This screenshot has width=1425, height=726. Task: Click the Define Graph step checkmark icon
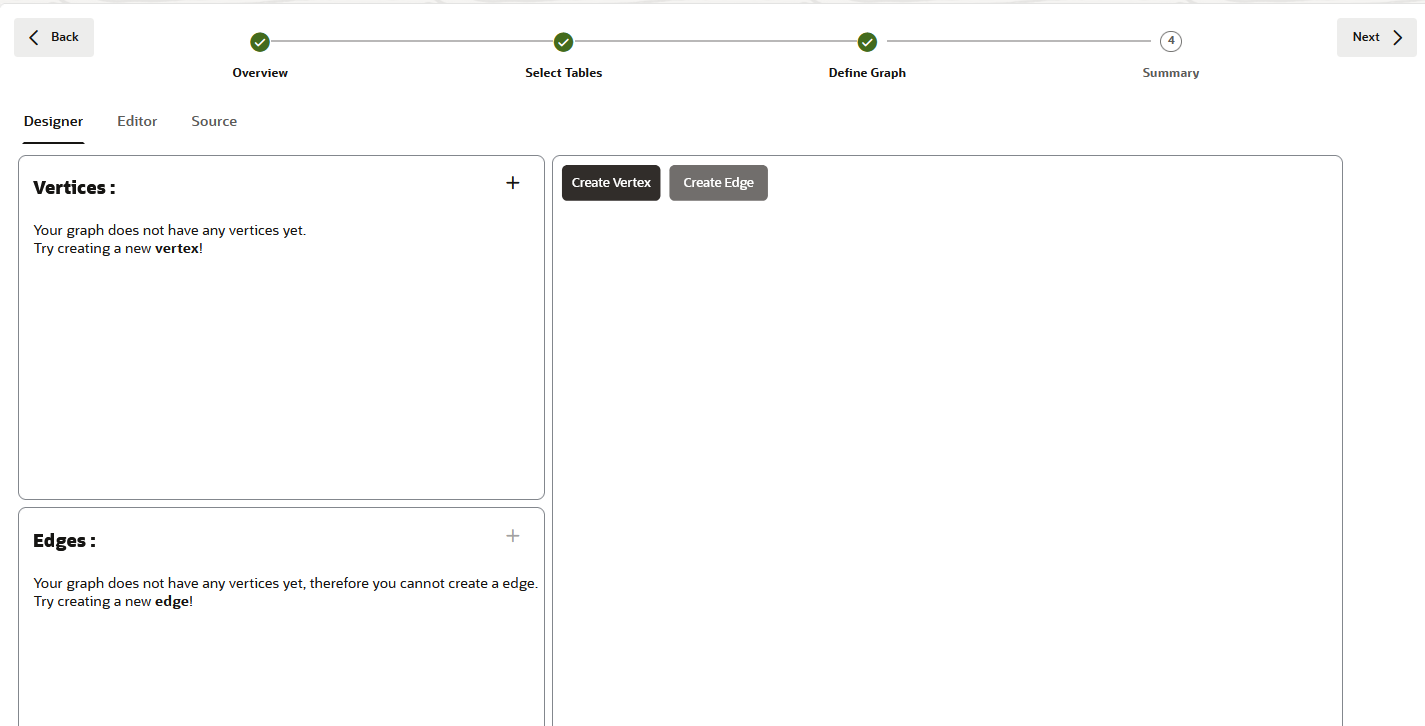click(x=866, y=42)
